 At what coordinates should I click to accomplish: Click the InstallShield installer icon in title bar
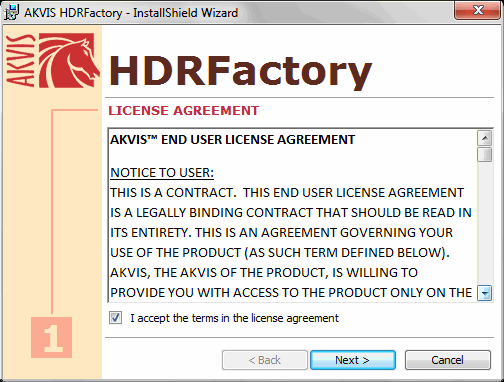coord(12,12)
